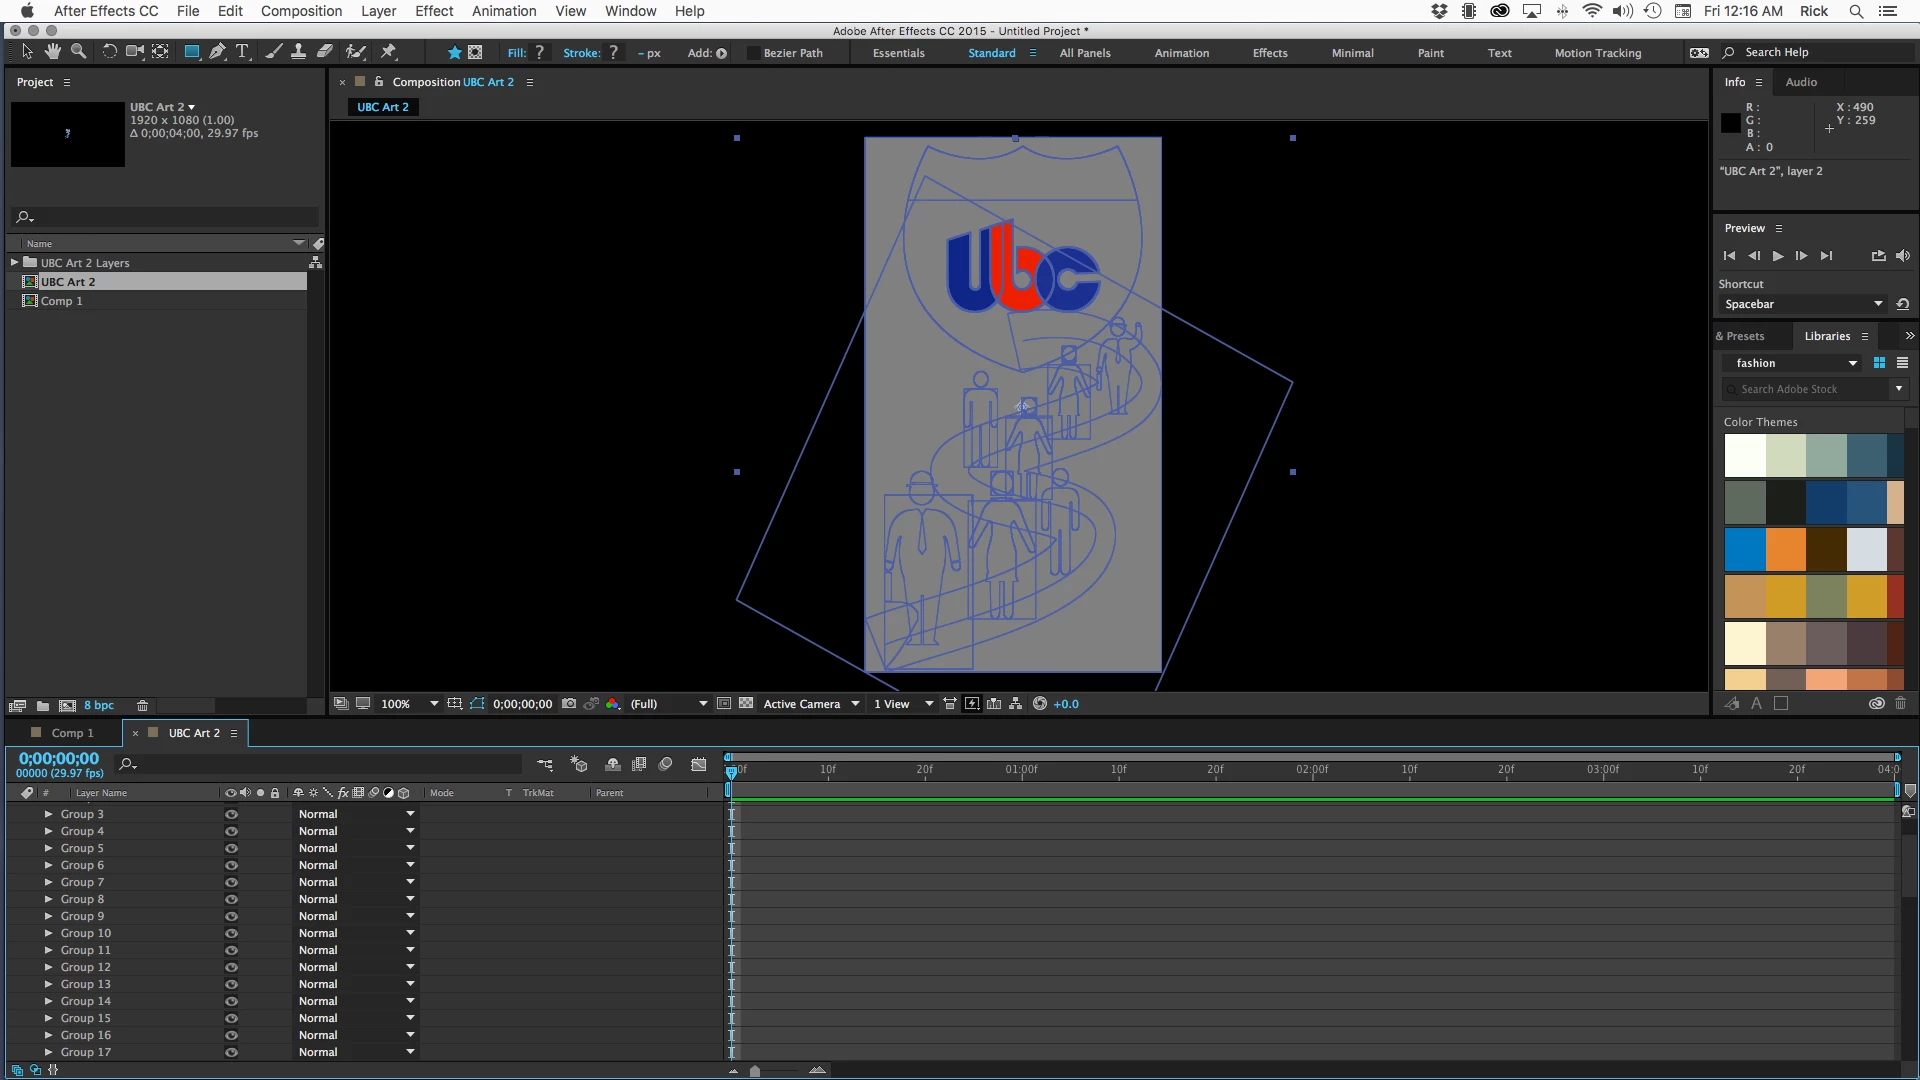Click the Motion Tracking workspace
Image resolution: width=1920 pixels, height=1080 pixels.
[1597, 53]
